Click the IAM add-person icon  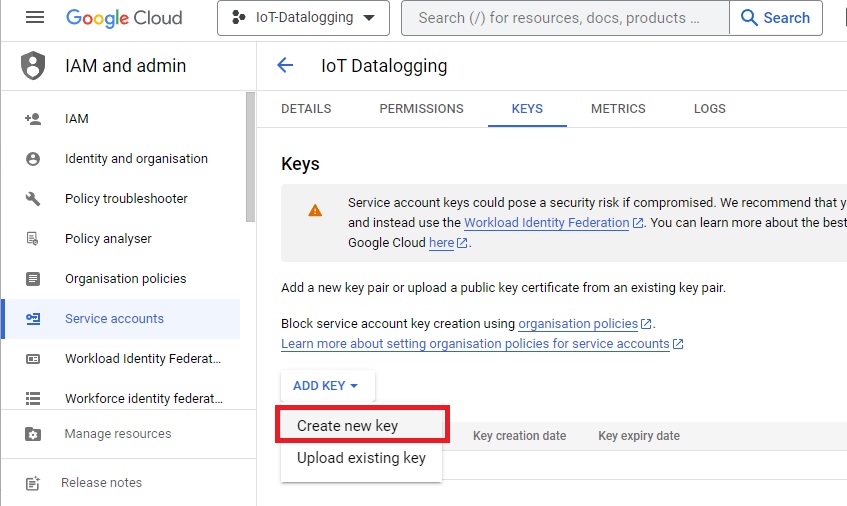(33, 118)
